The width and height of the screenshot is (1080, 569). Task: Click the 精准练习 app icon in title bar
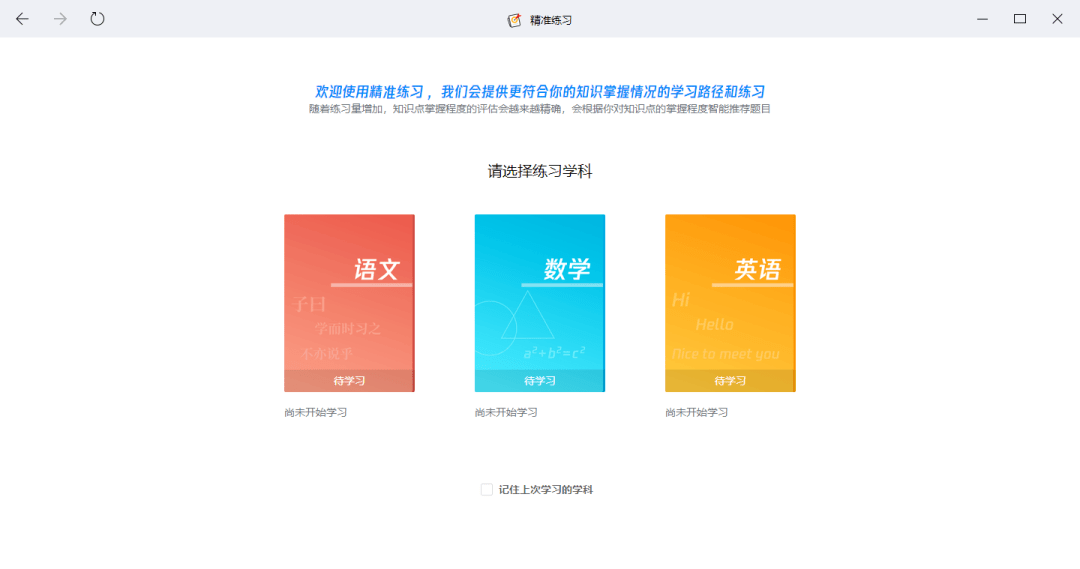click(515, 20)
